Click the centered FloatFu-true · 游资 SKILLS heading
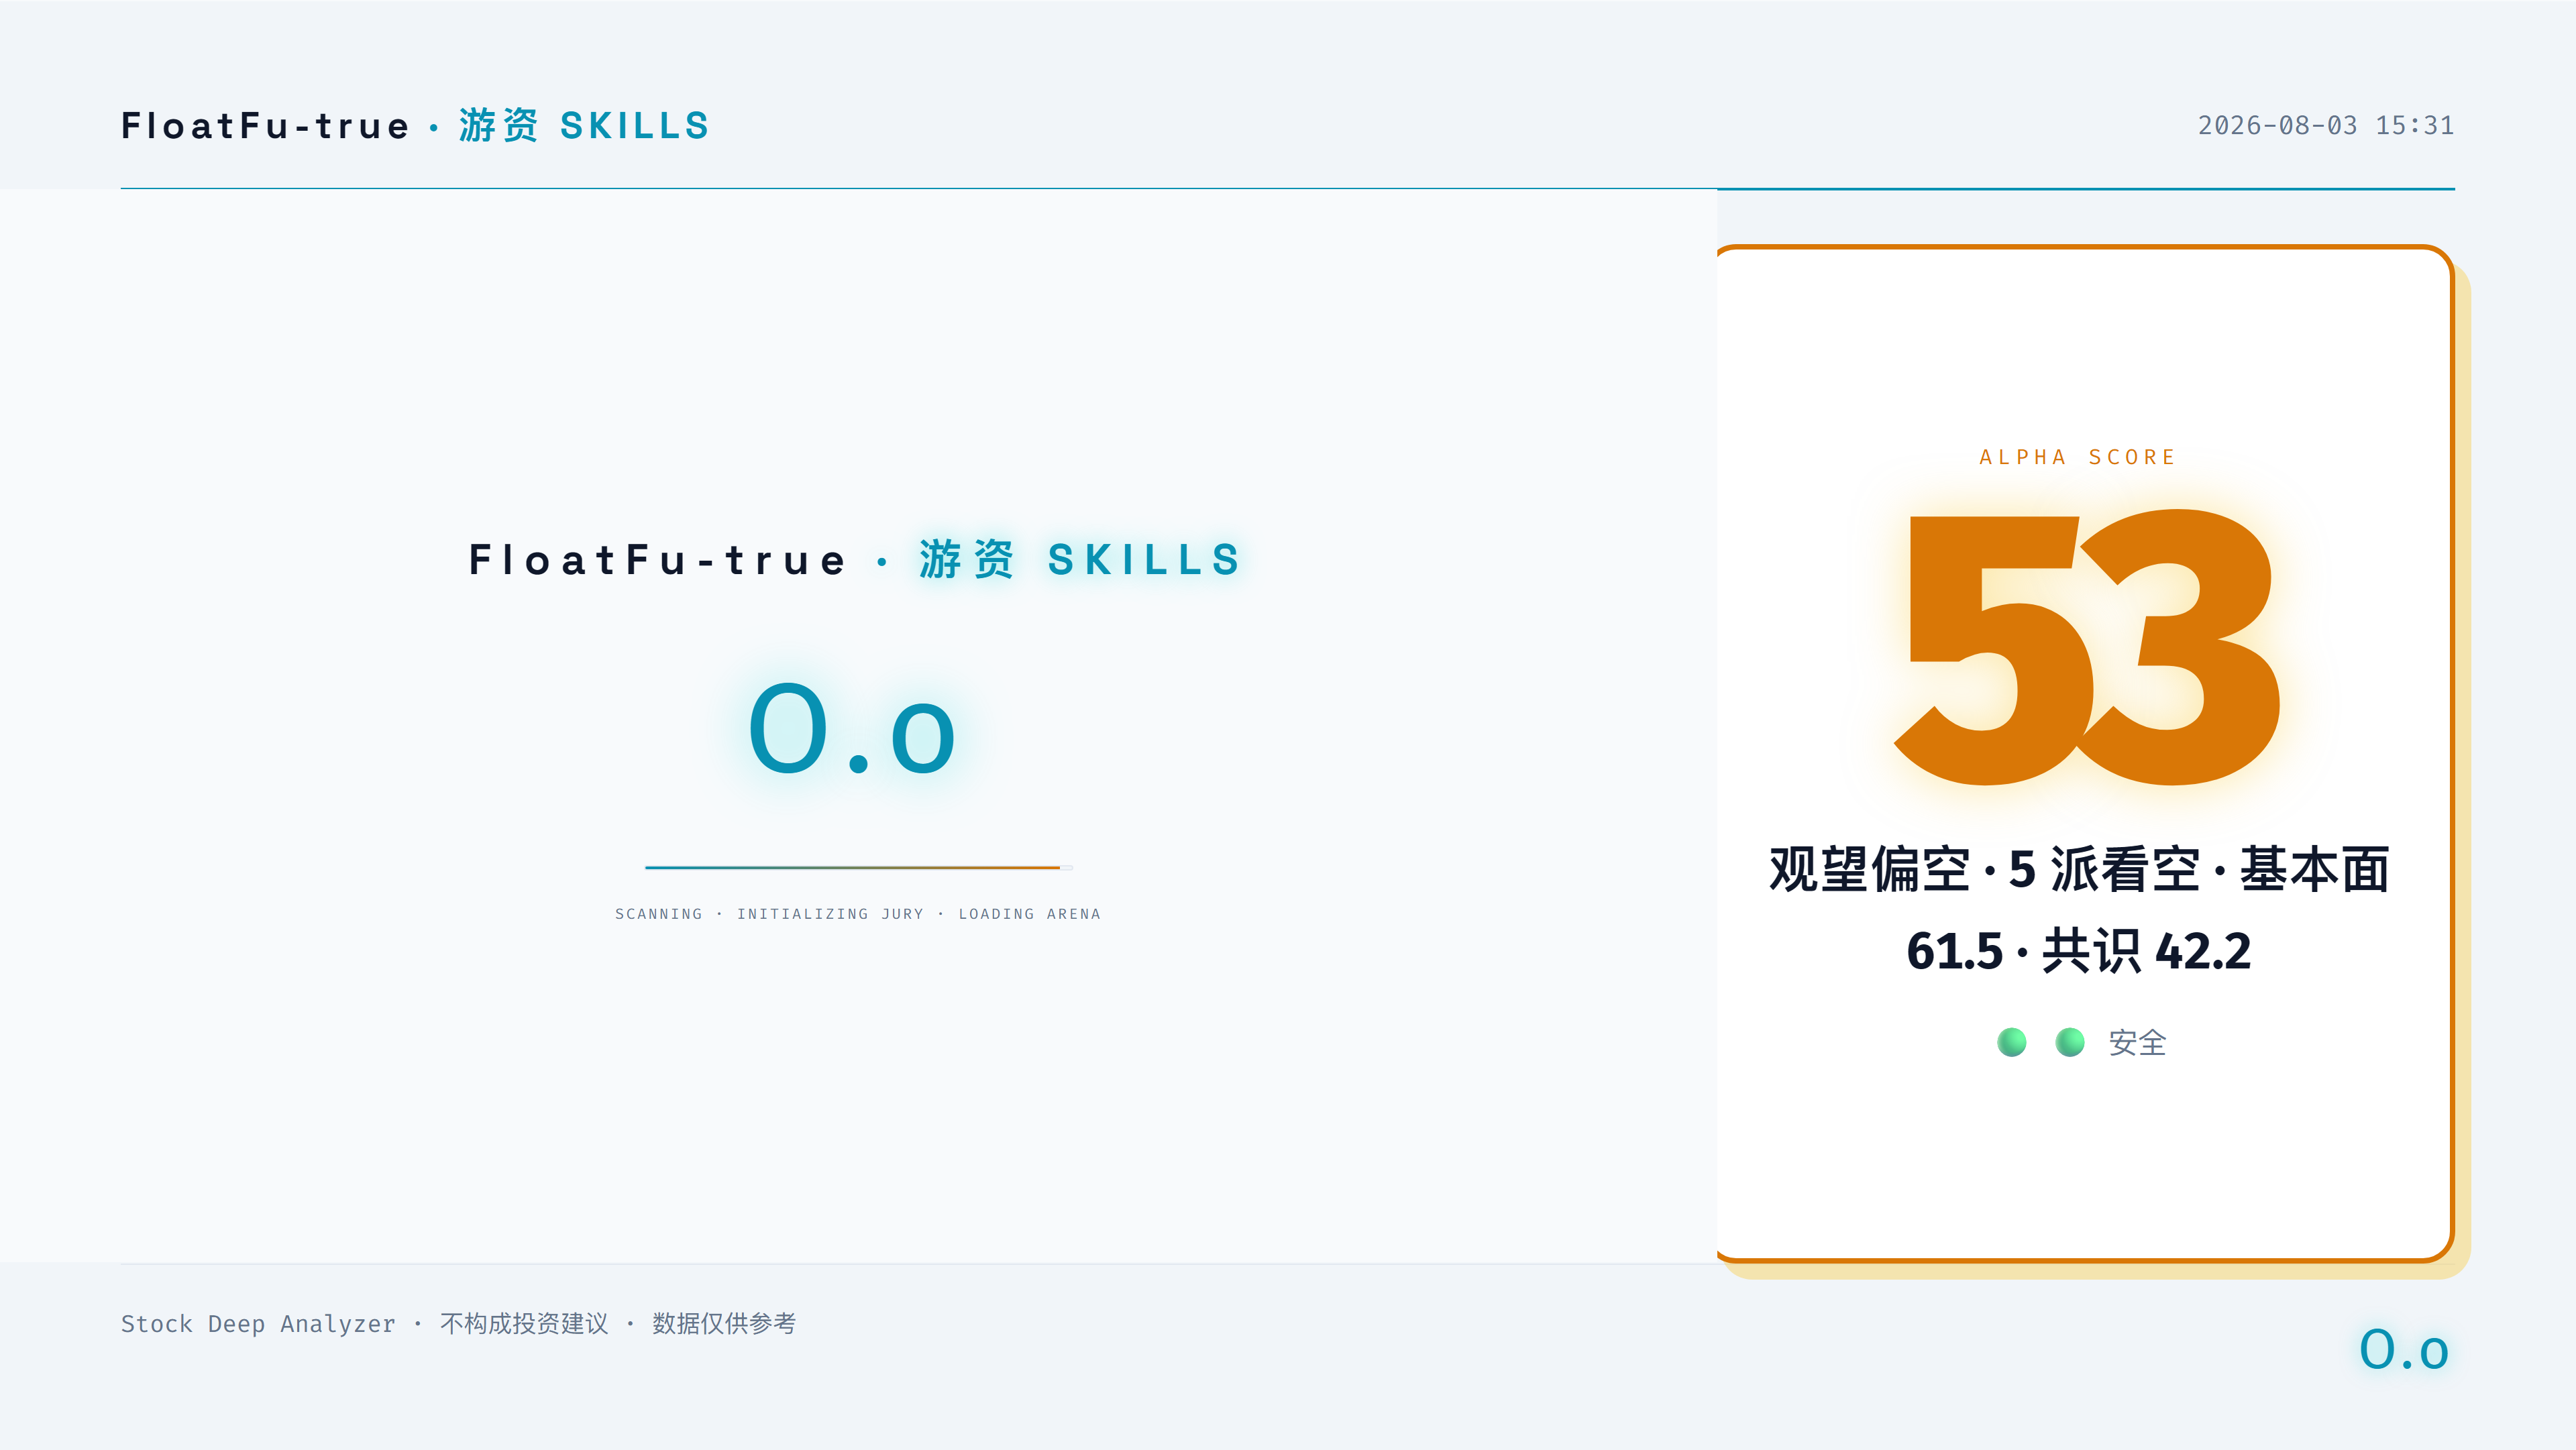The width and height of the screenshot is (2576, 1450). pyautogui.click(x=856, y=559)
